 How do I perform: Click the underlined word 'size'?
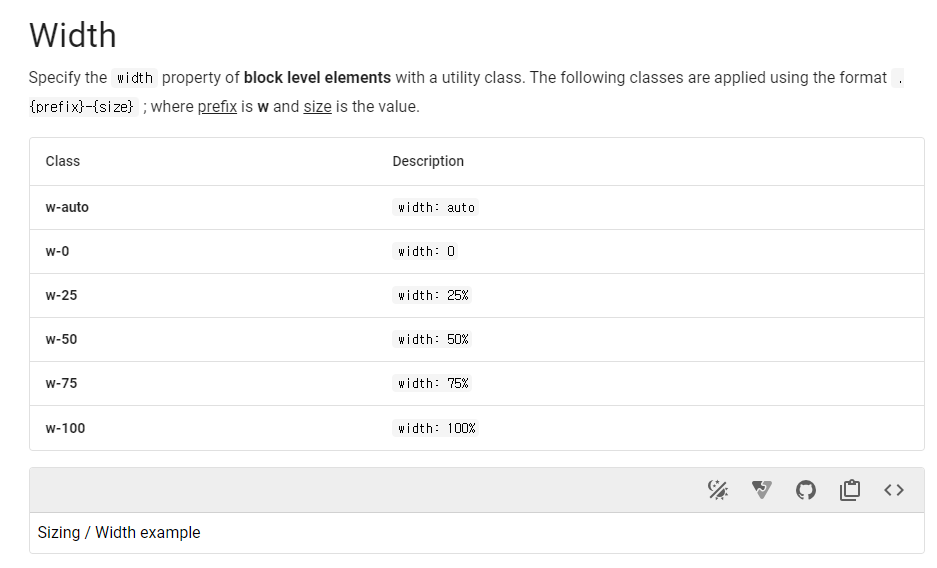point(317,106)
